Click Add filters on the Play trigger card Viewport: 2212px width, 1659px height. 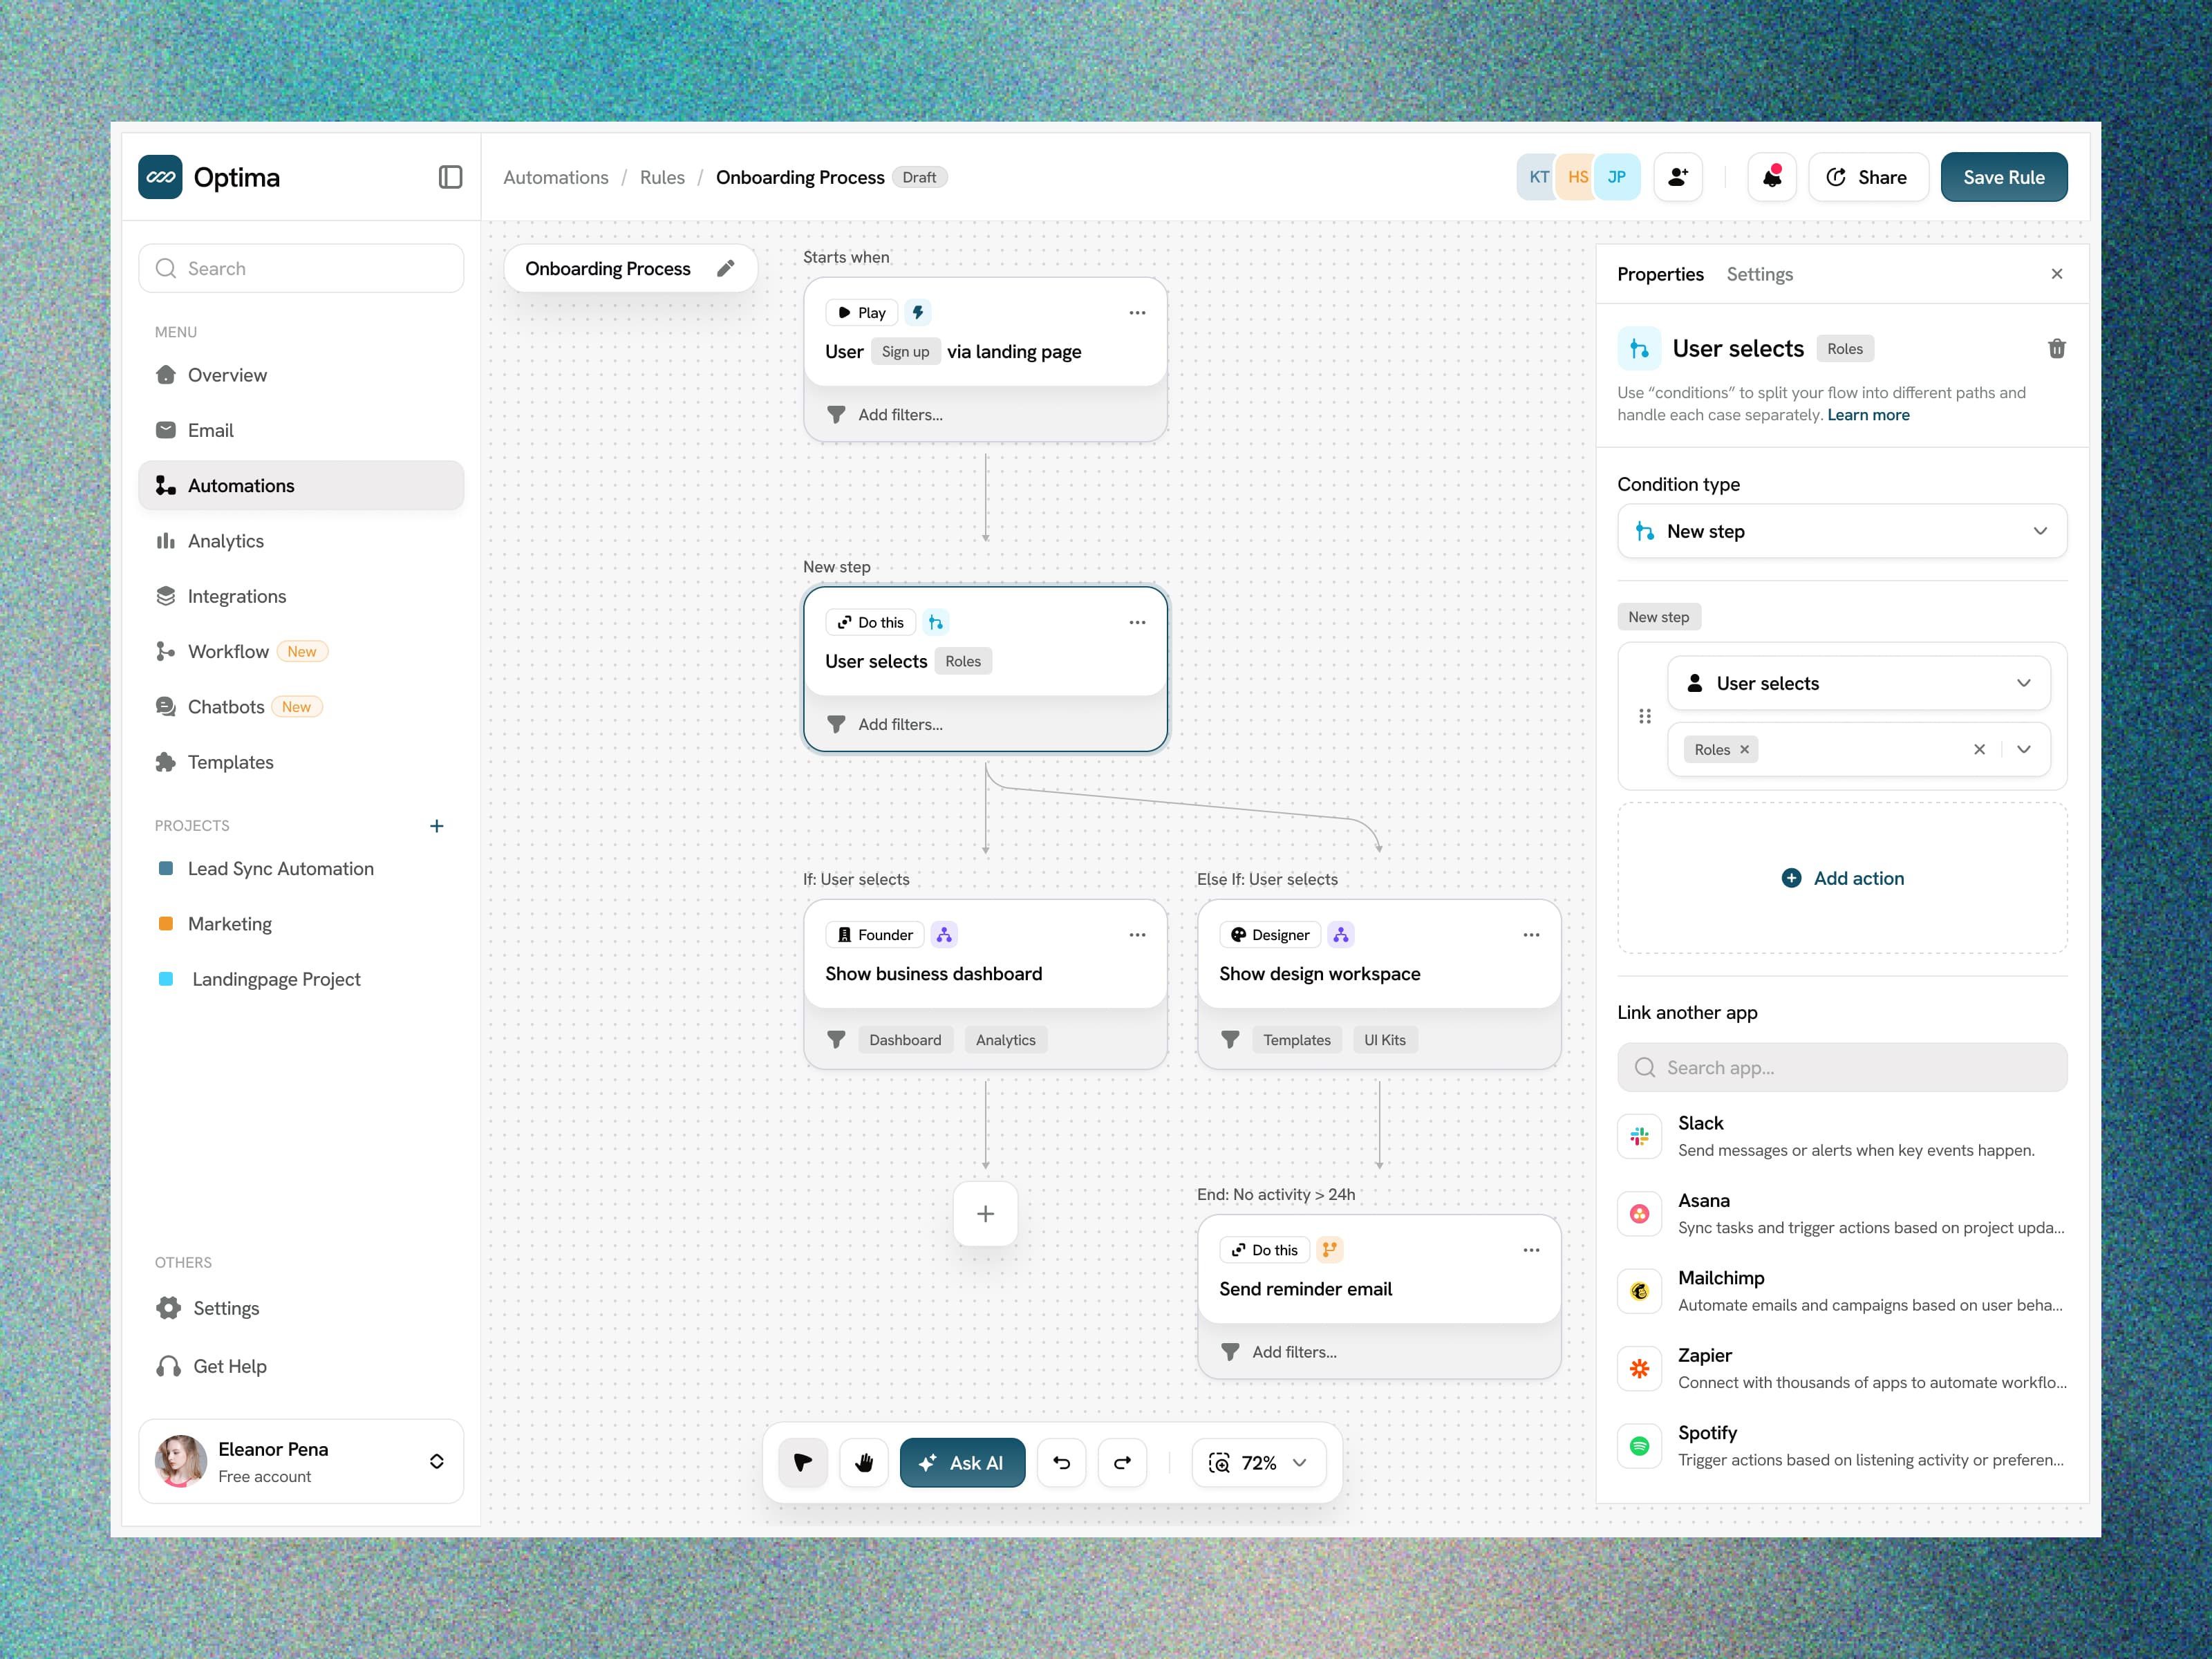[x=900, y=414]
